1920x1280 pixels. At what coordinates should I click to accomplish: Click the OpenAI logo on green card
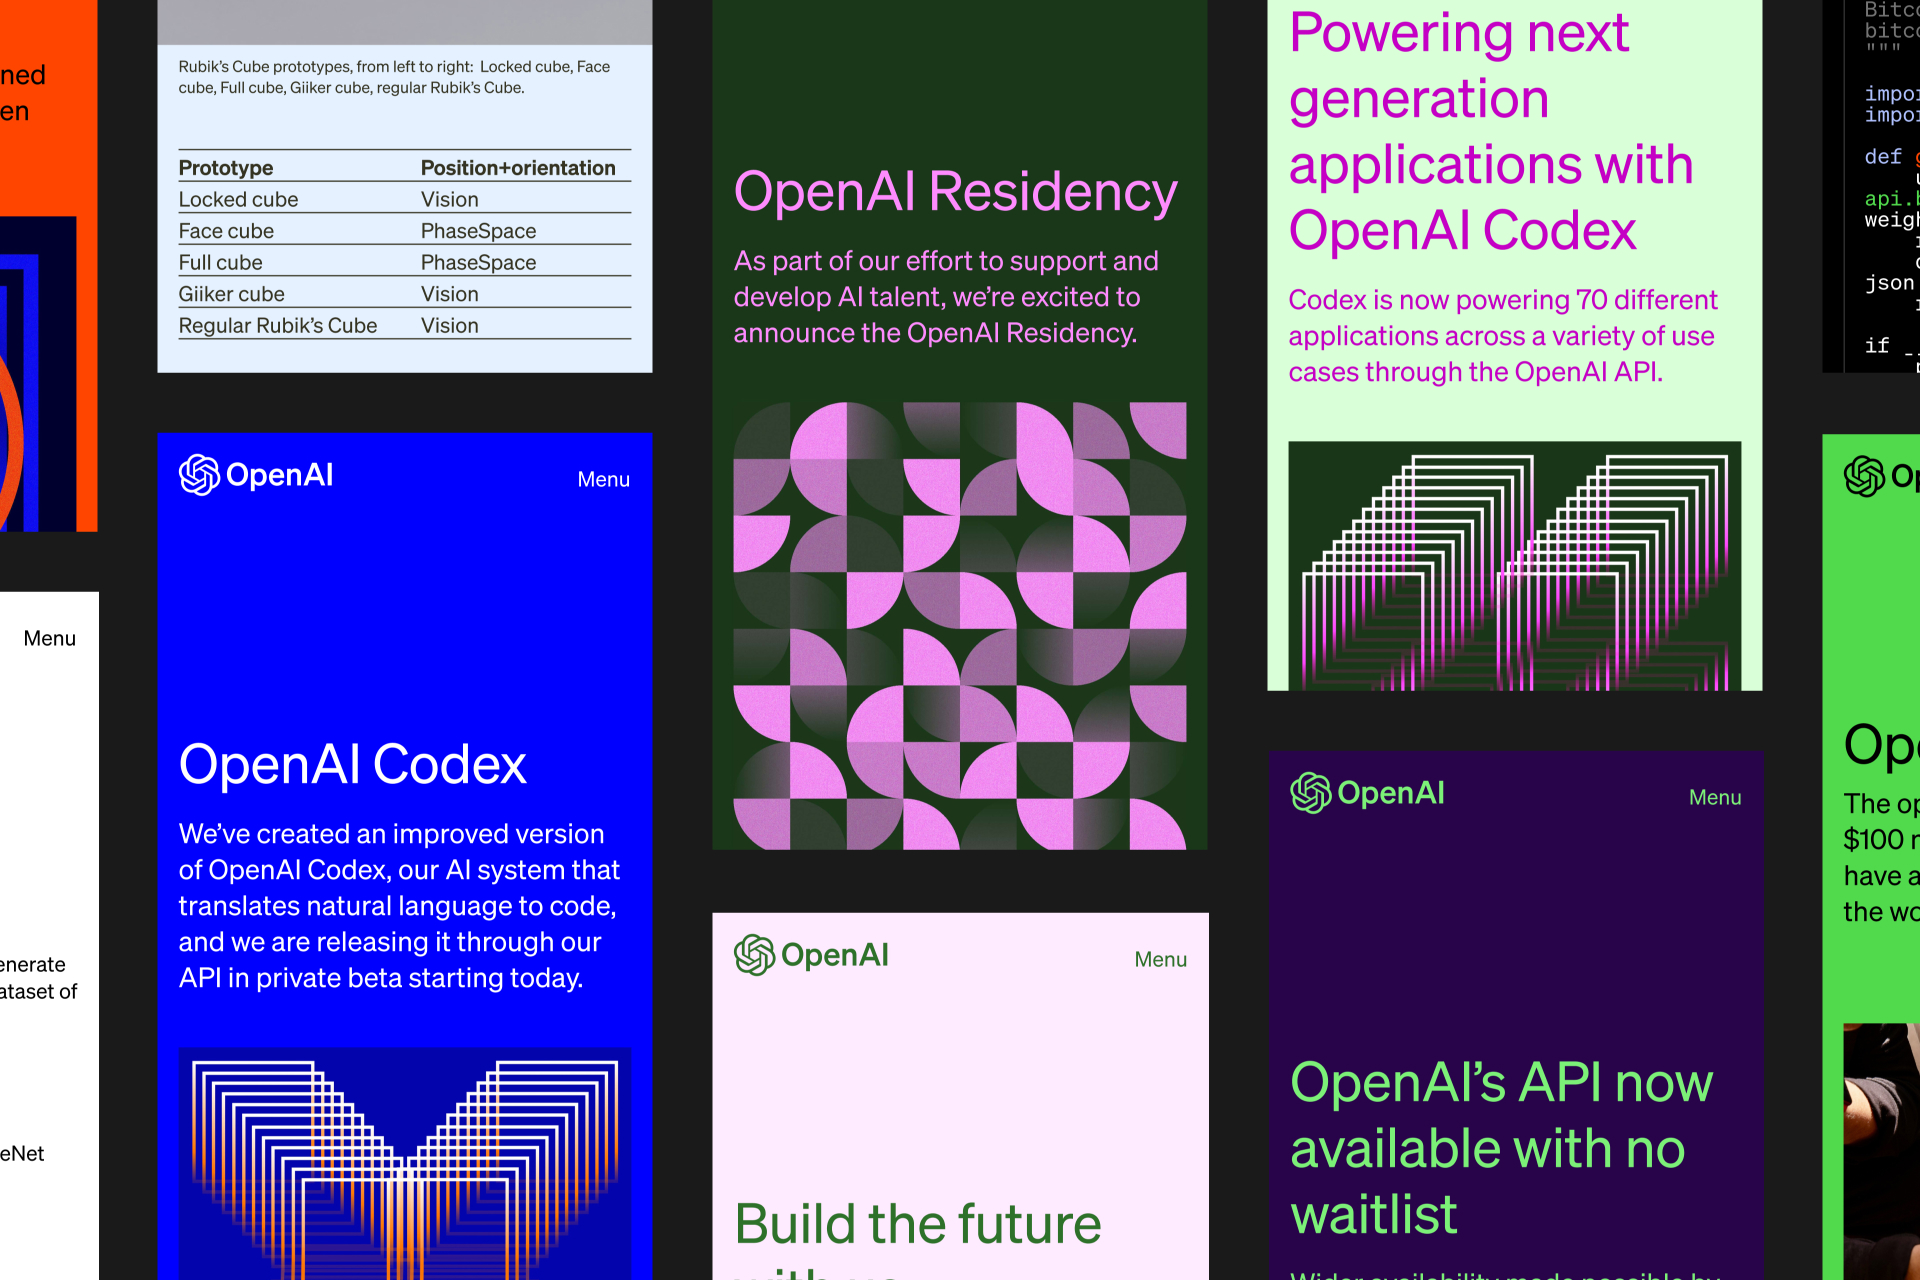[x=1881, y=476]
